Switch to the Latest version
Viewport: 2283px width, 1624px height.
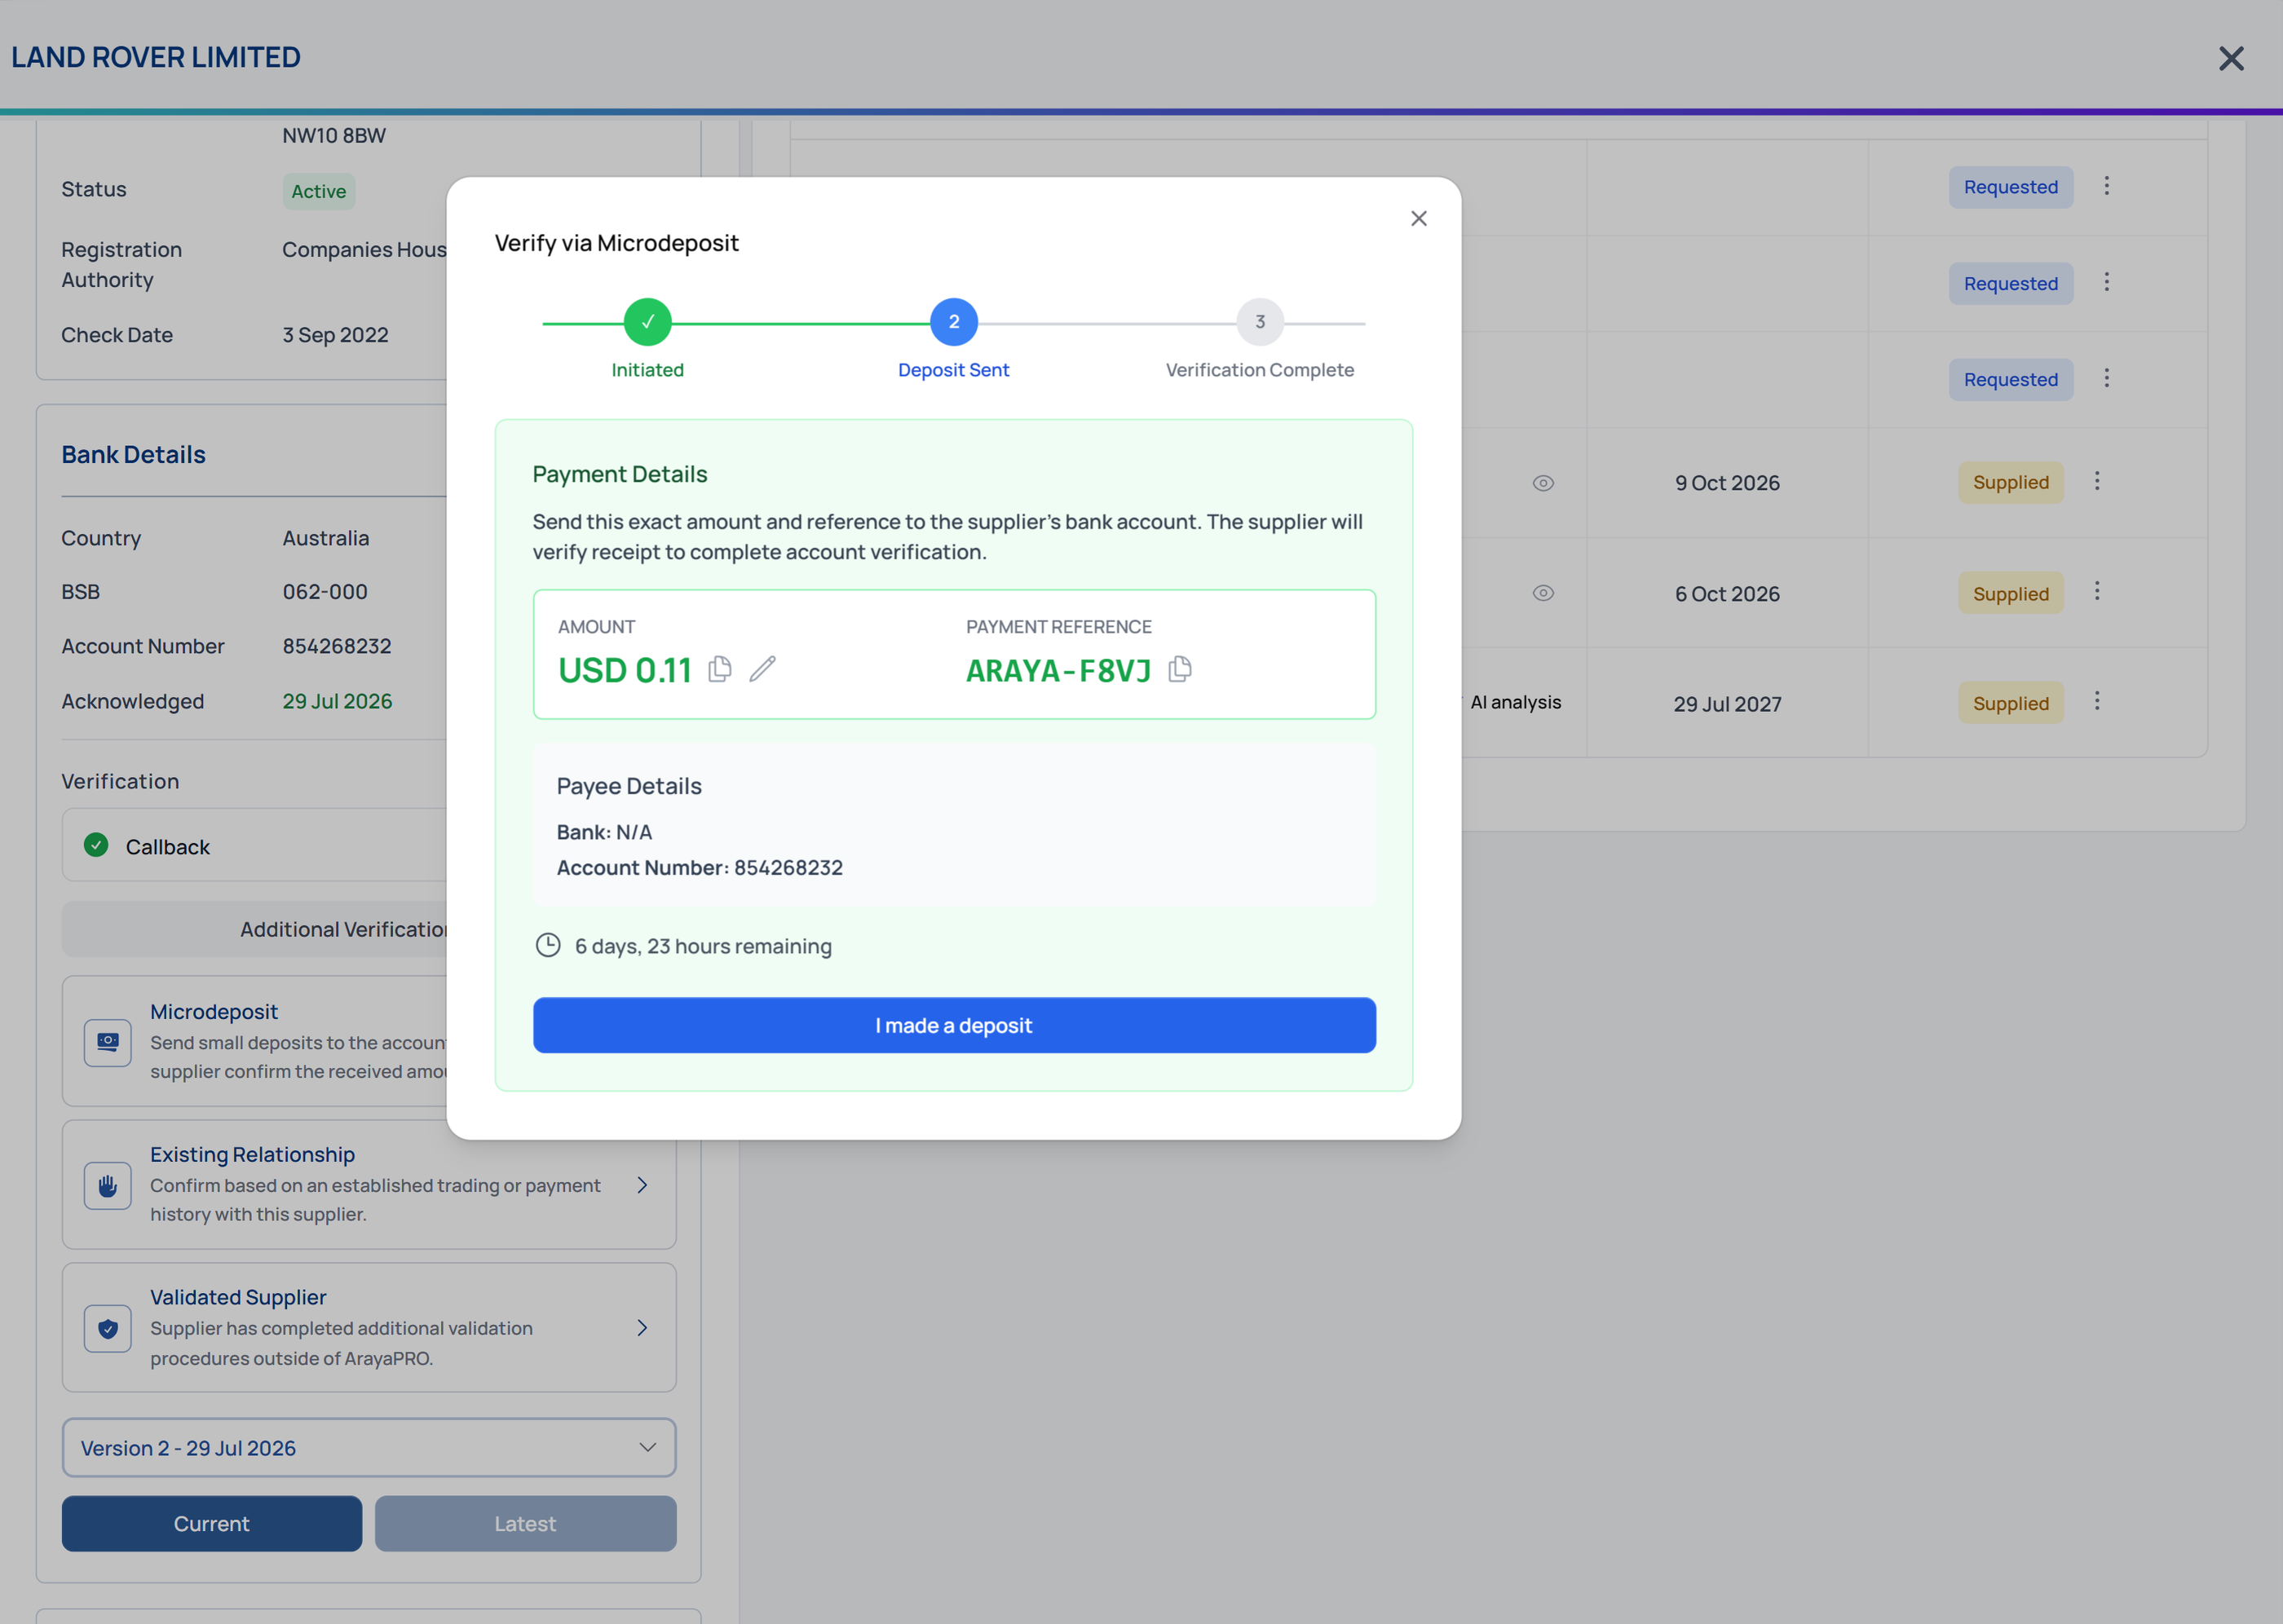(526, 1523)
